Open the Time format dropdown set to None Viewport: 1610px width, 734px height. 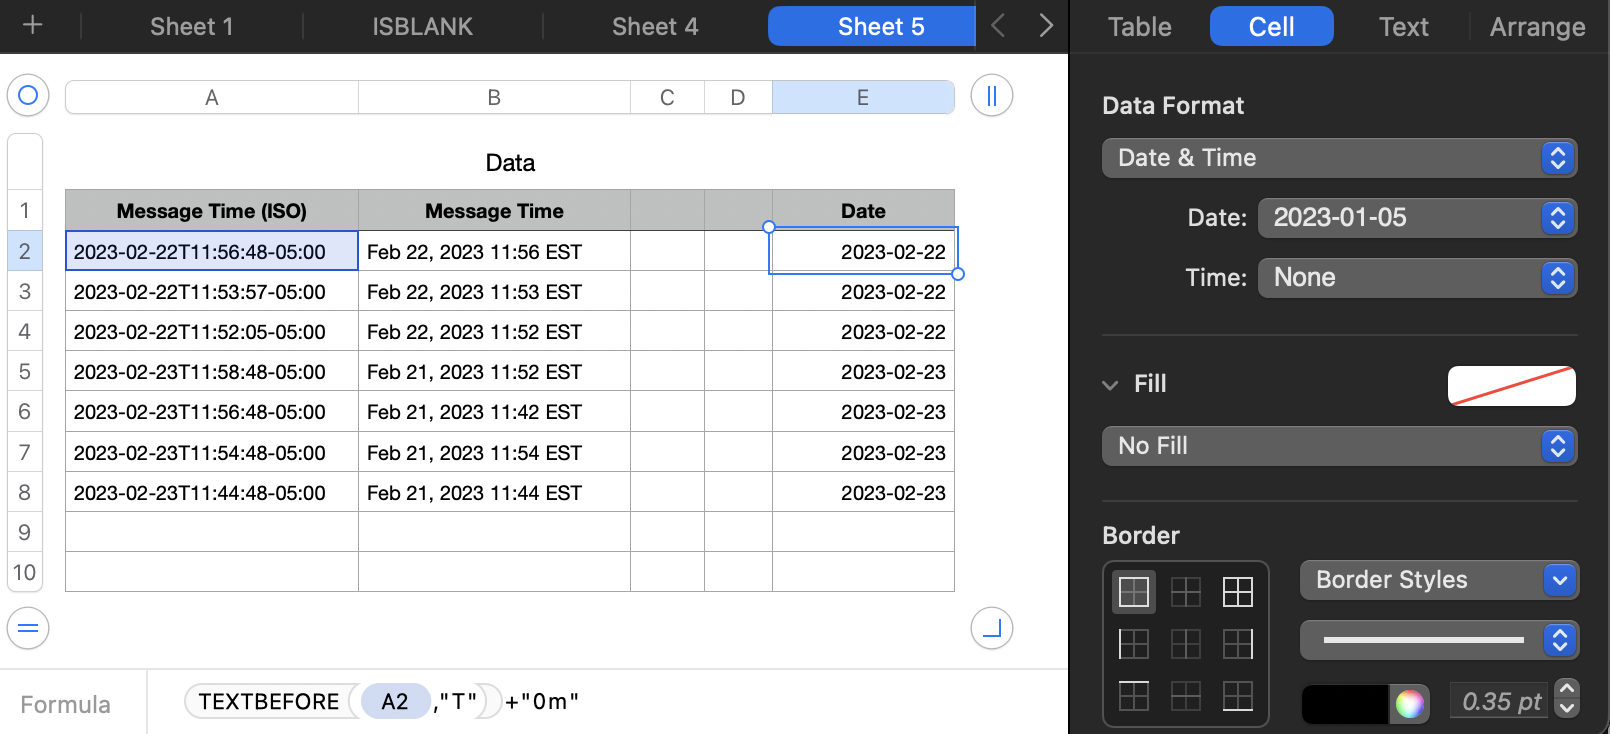pos(1416,278)
